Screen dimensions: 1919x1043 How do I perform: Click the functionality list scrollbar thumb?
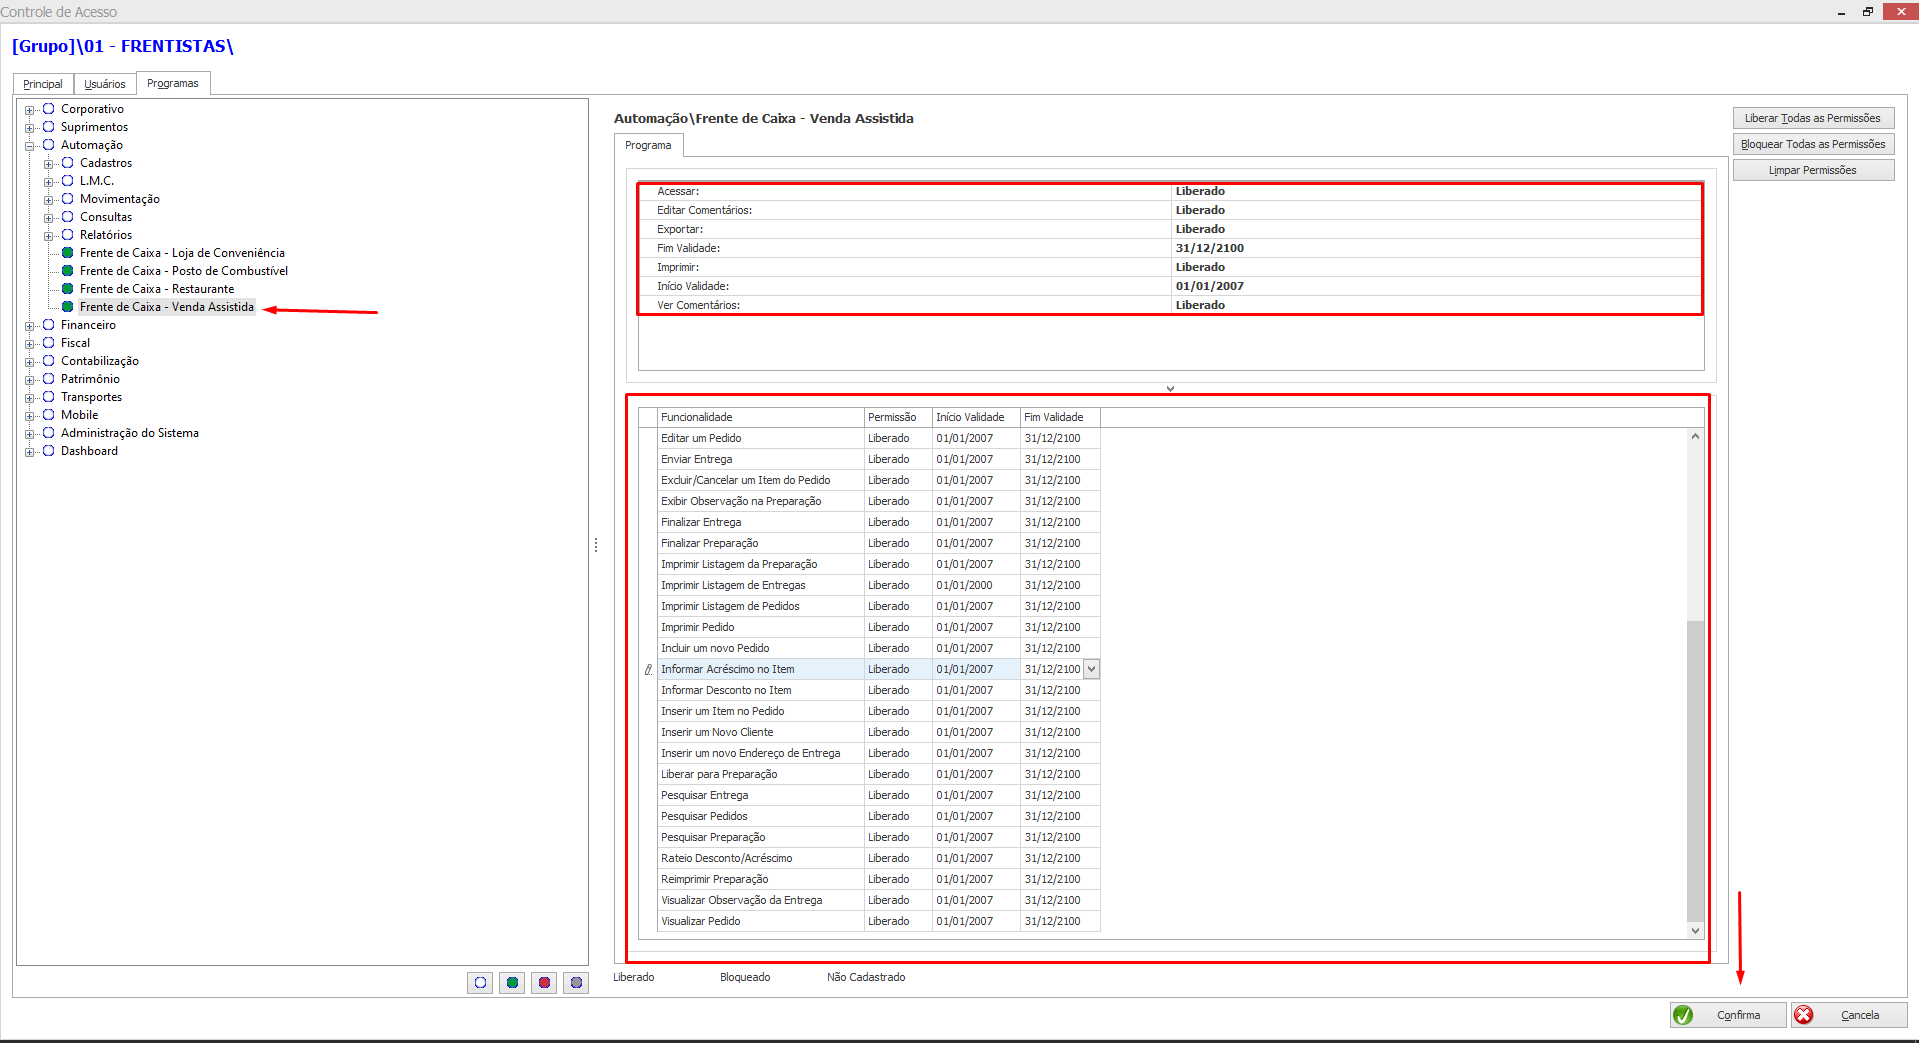pyautogui.click(x=1695, y=770)
